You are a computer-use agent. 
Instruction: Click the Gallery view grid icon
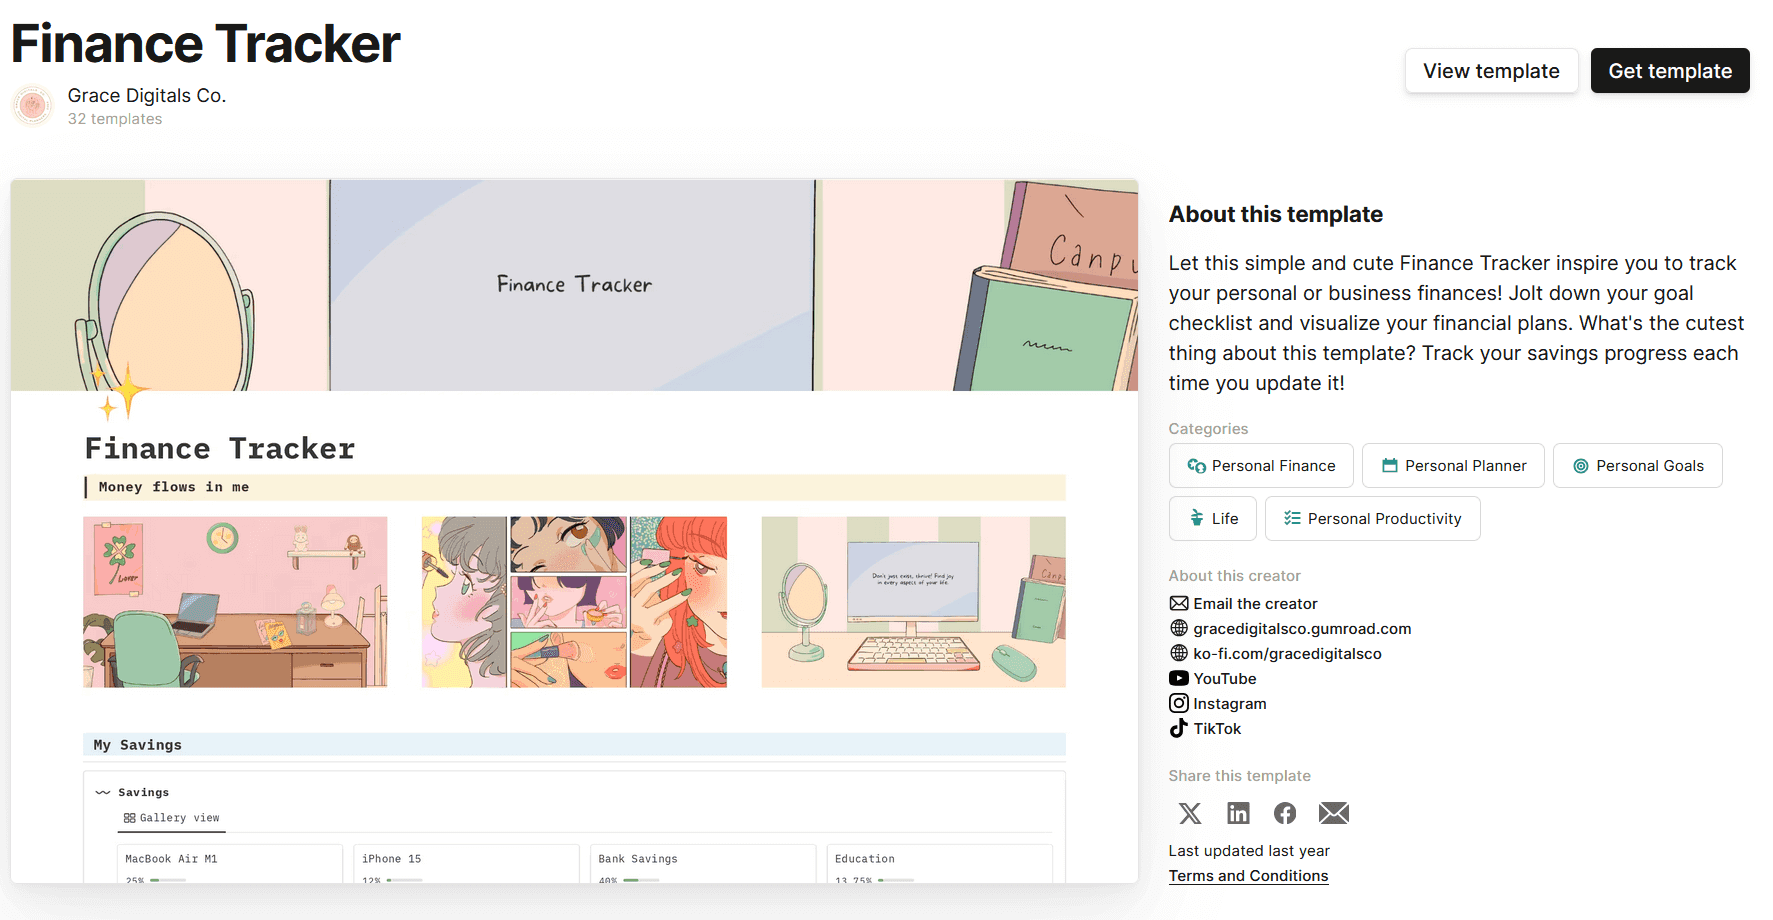click(x=129, y=818)
